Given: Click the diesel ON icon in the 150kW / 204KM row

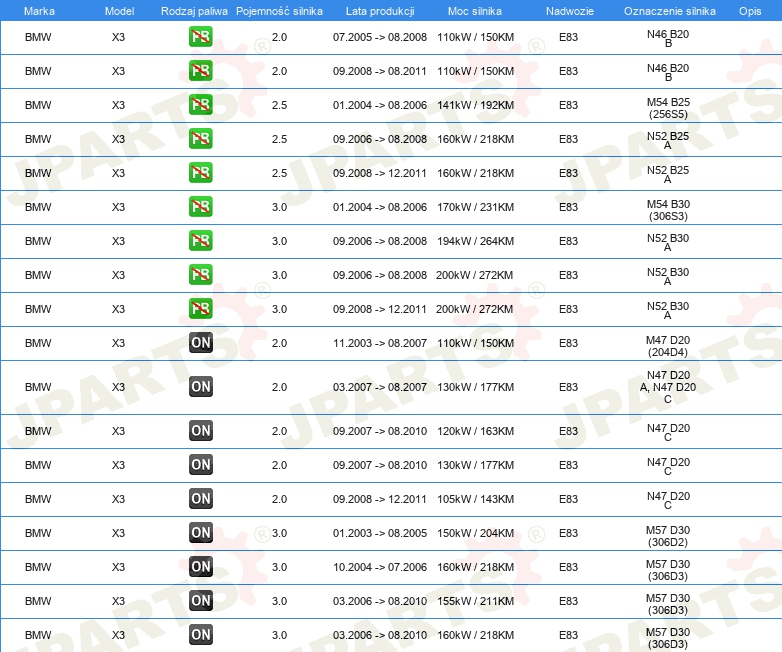Looking at the screenshot, I should pos(201,532).
